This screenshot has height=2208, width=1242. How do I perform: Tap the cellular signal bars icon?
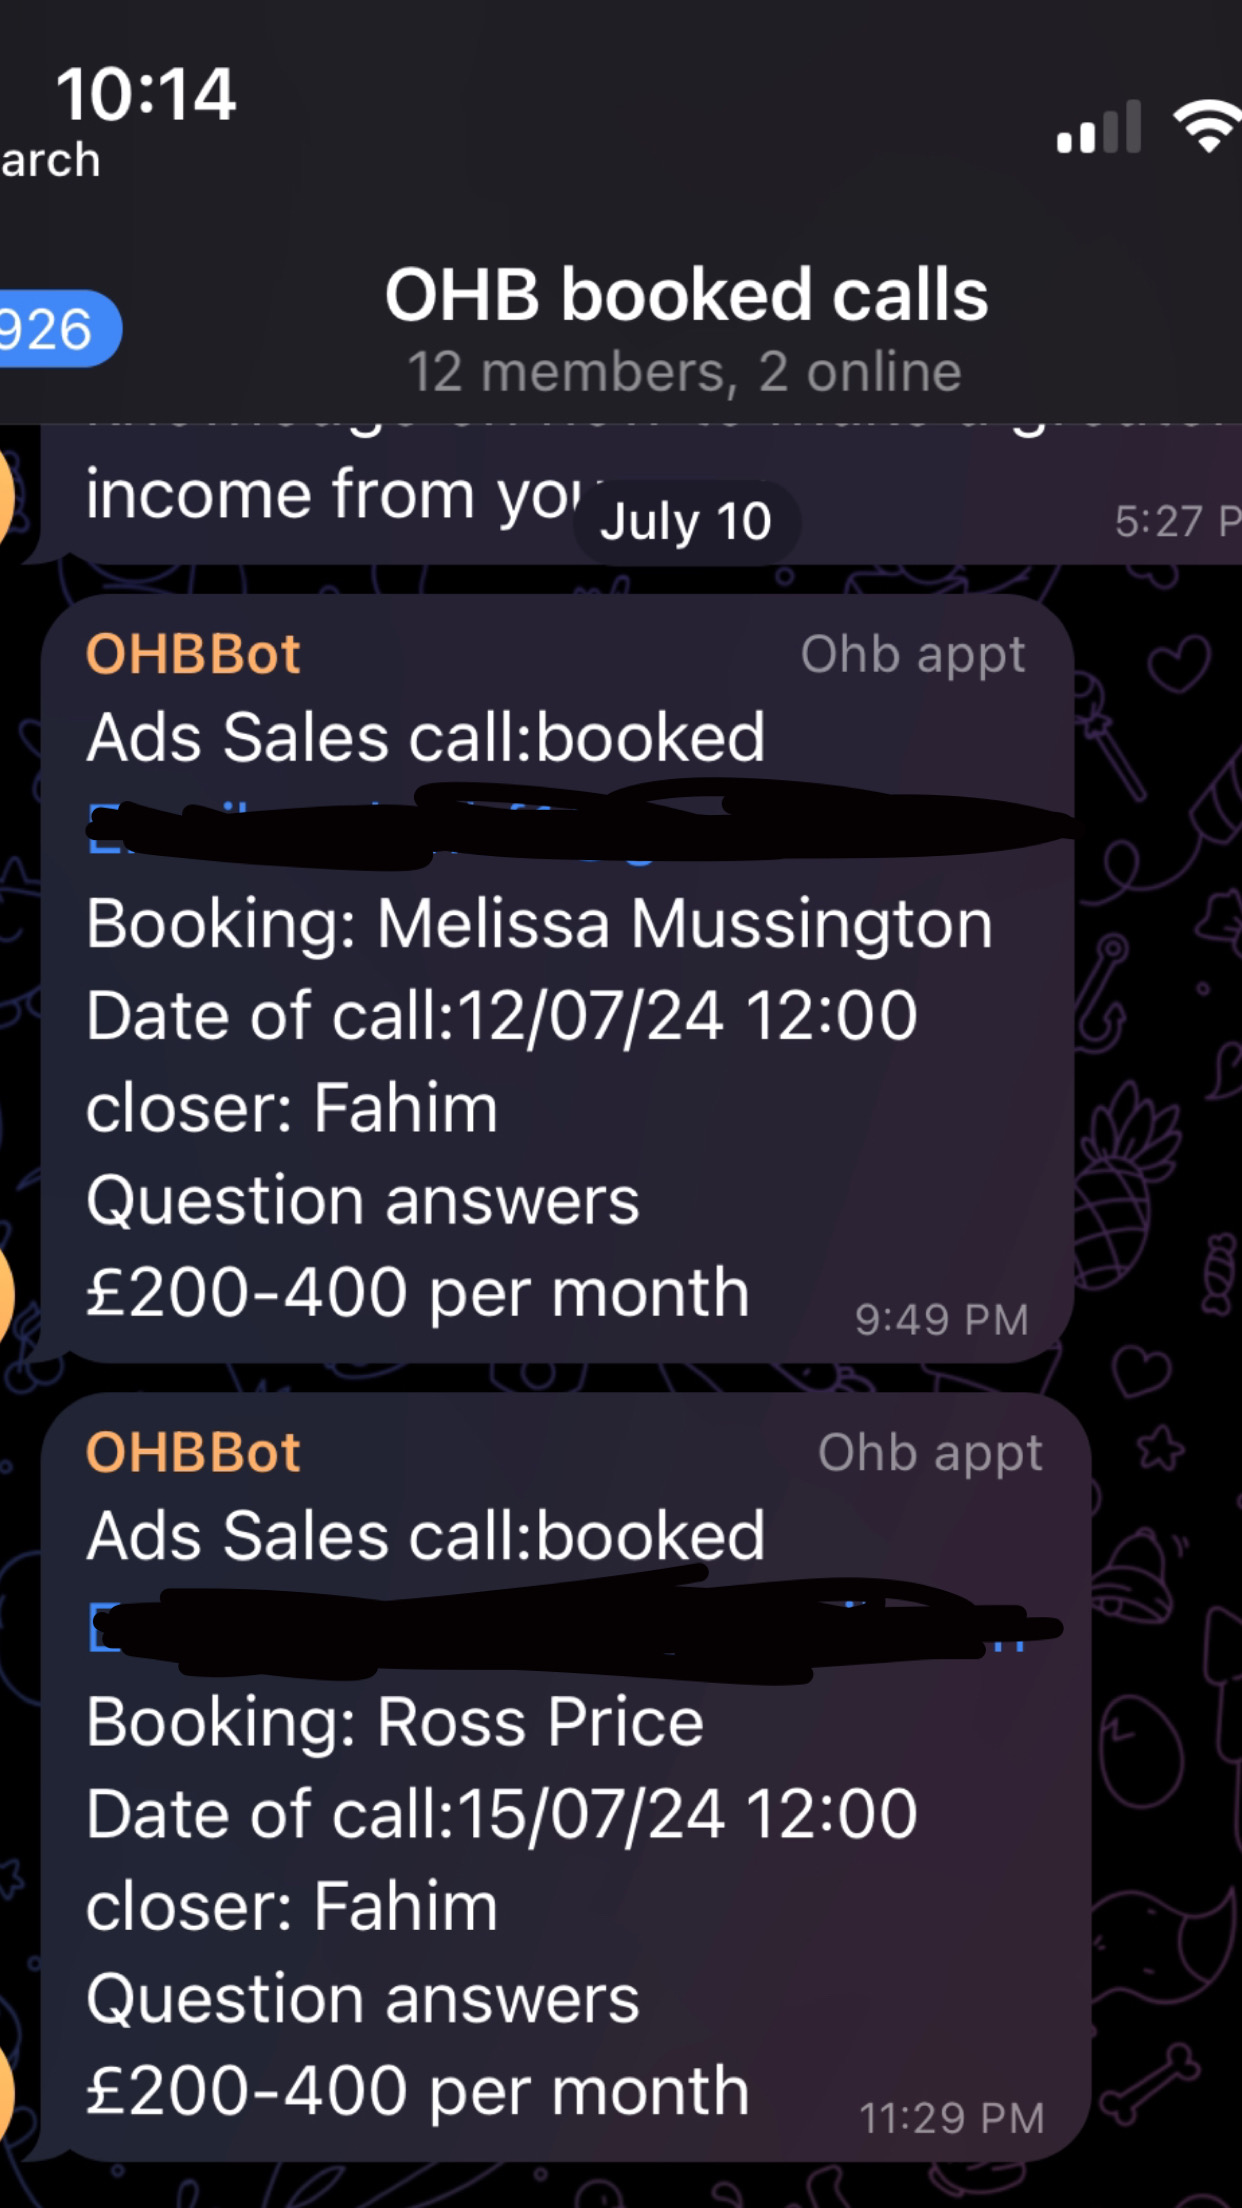(1098, 128)
